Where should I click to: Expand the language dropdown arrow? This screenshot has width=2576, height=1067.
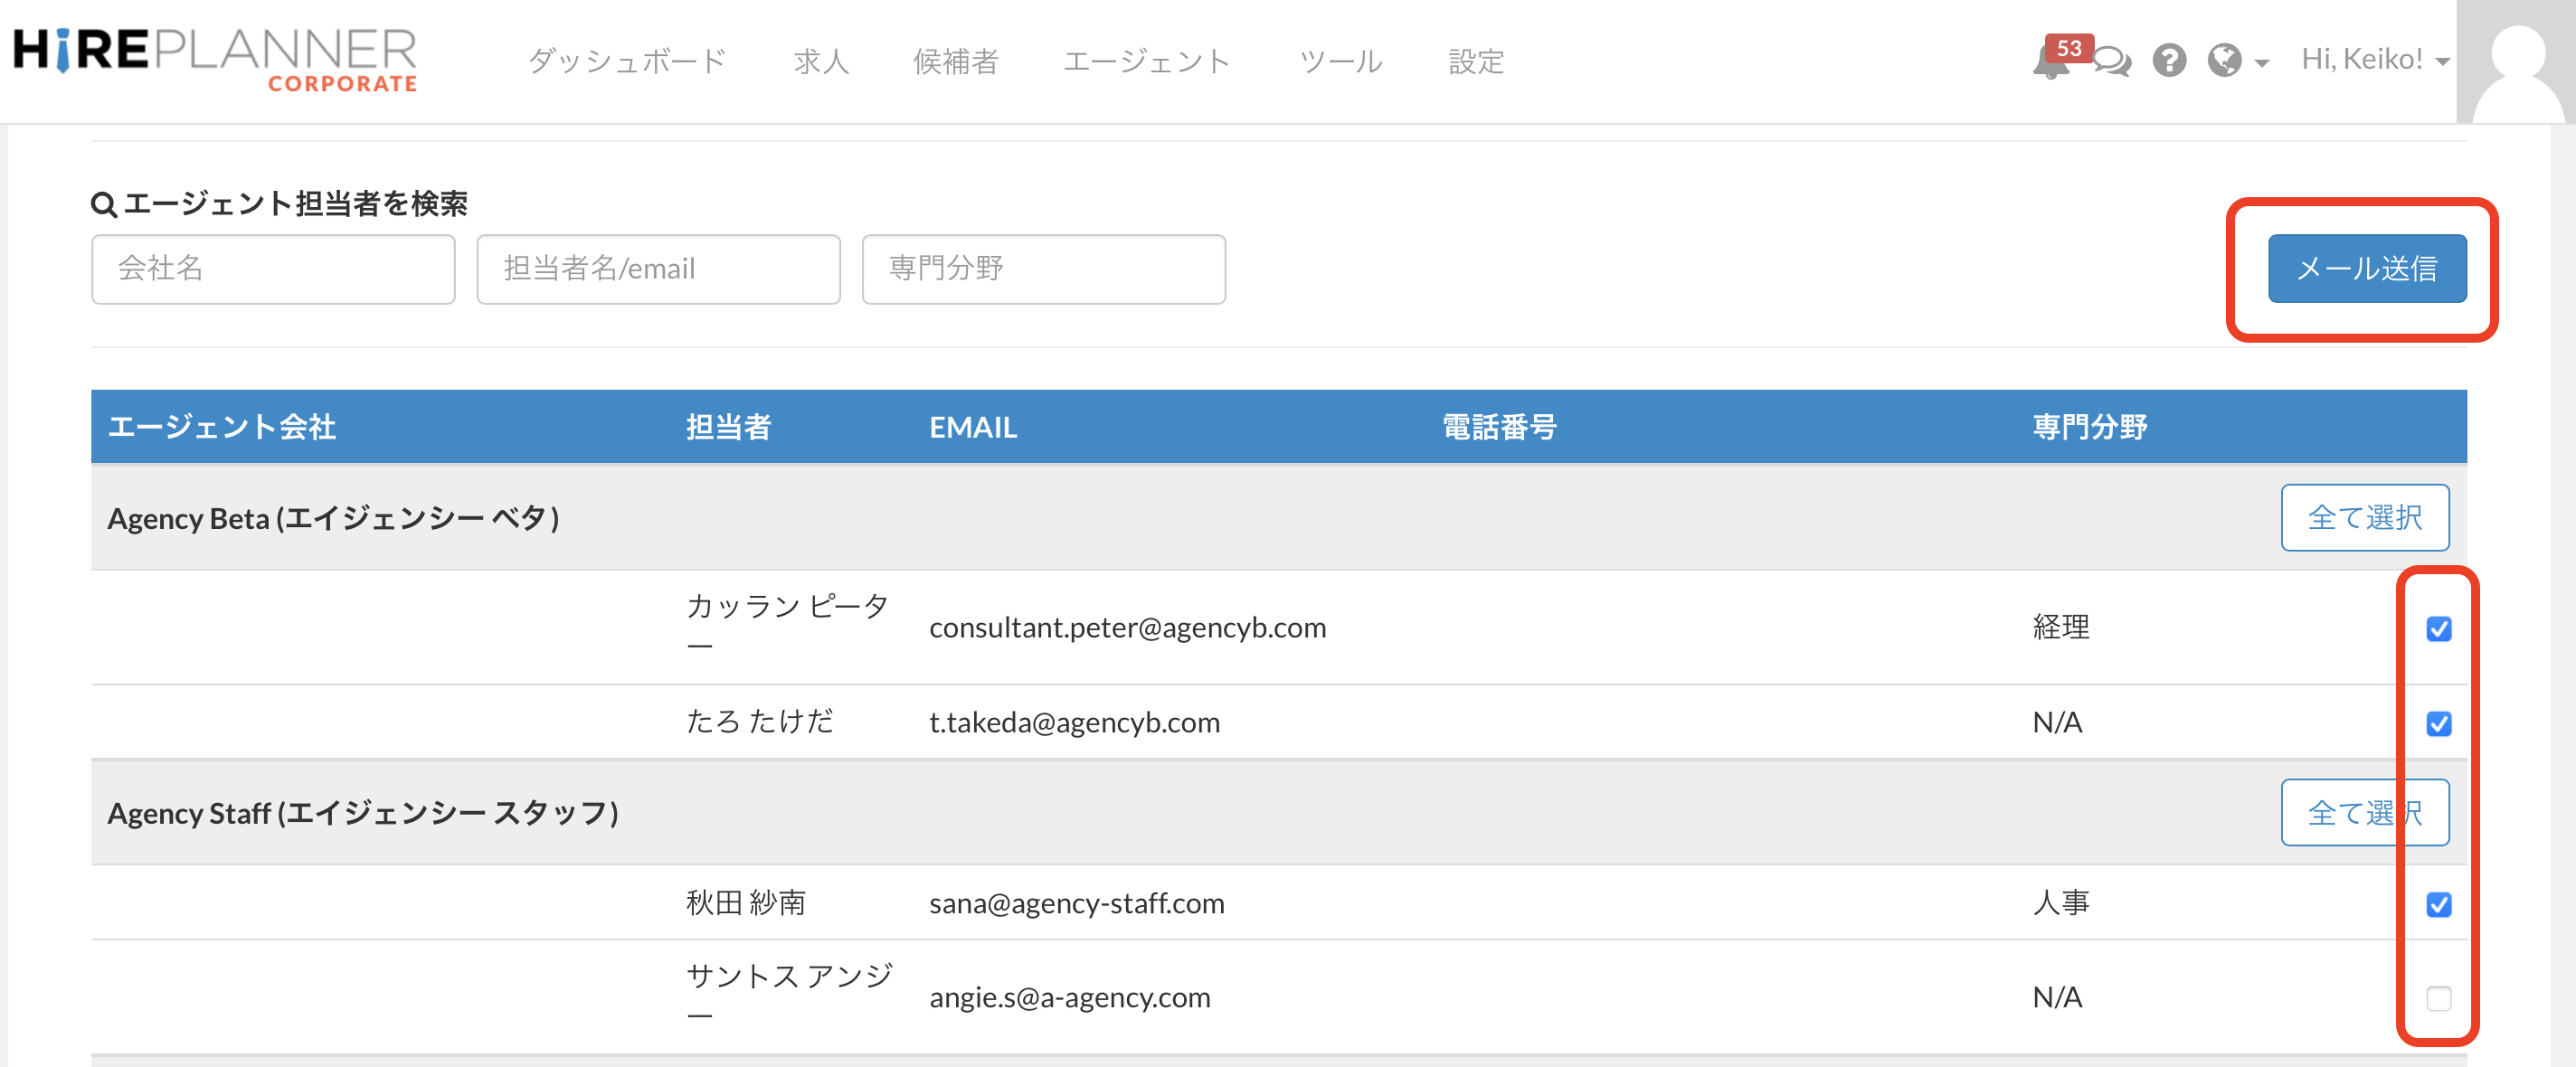[x=2261, y=63]
